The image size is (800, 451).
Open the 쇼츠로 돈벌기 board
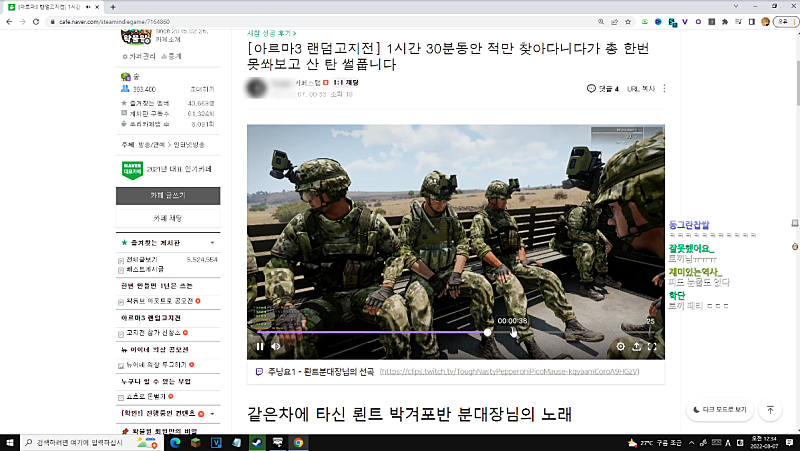[146, 396]
